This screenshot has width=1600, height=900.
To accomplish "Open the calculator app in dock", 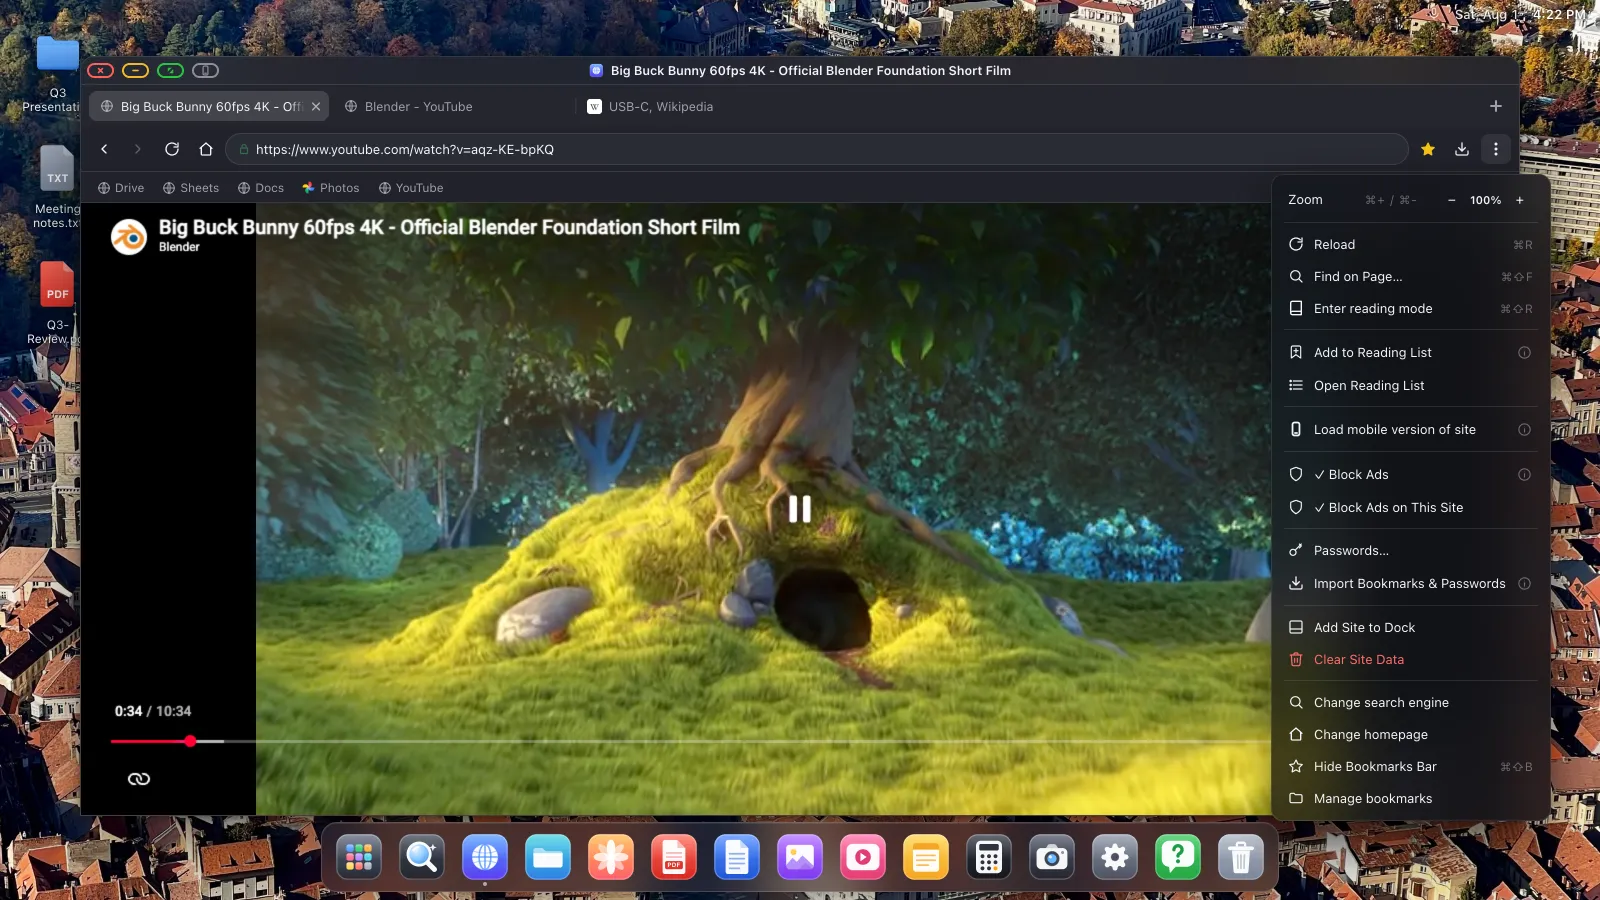I will pyautogui.click(x=989, y=857).
